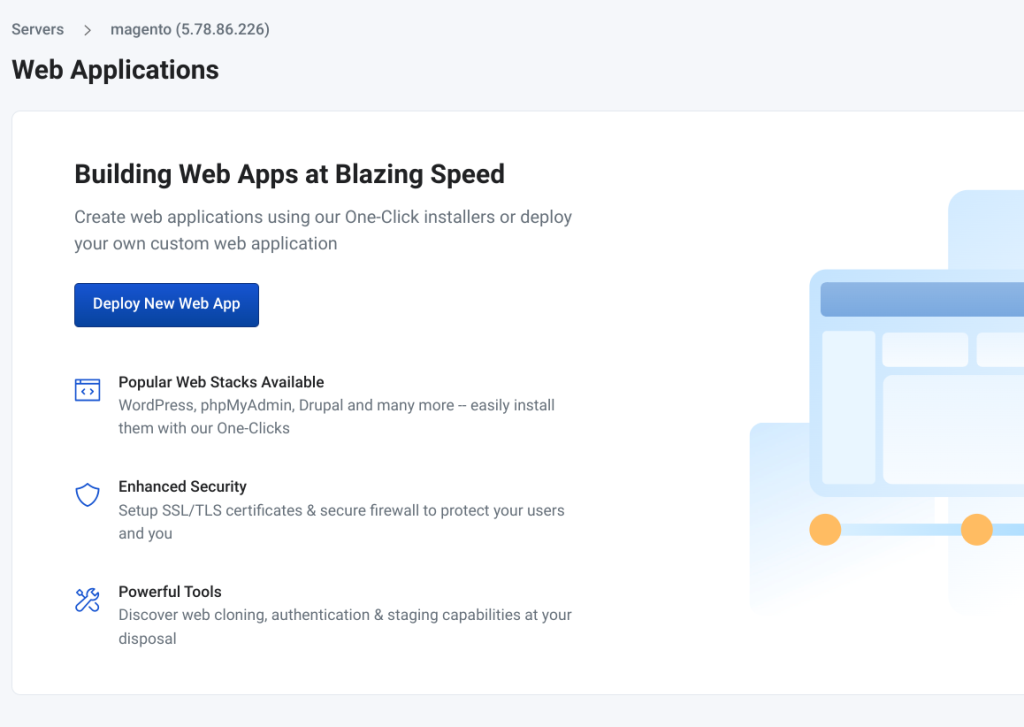Click the breadcrumb chevron separator
Screen dimensions: 1024x727
tap(88, 30)
